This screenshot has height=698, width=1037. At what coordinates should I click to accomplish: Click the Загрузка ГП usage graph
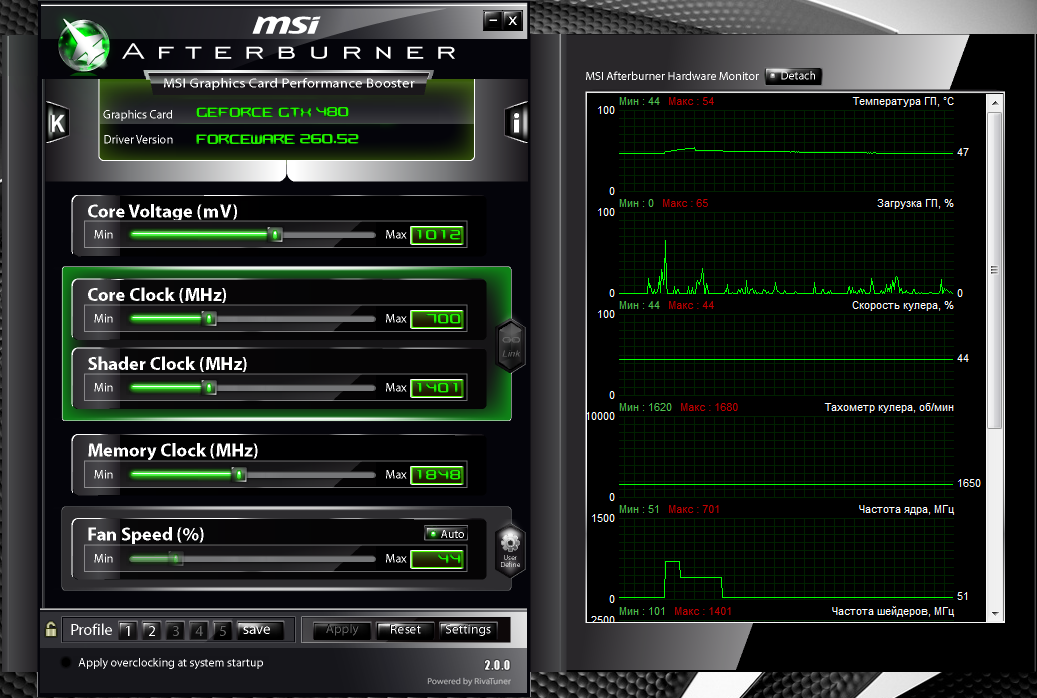[x=786, y=253]
